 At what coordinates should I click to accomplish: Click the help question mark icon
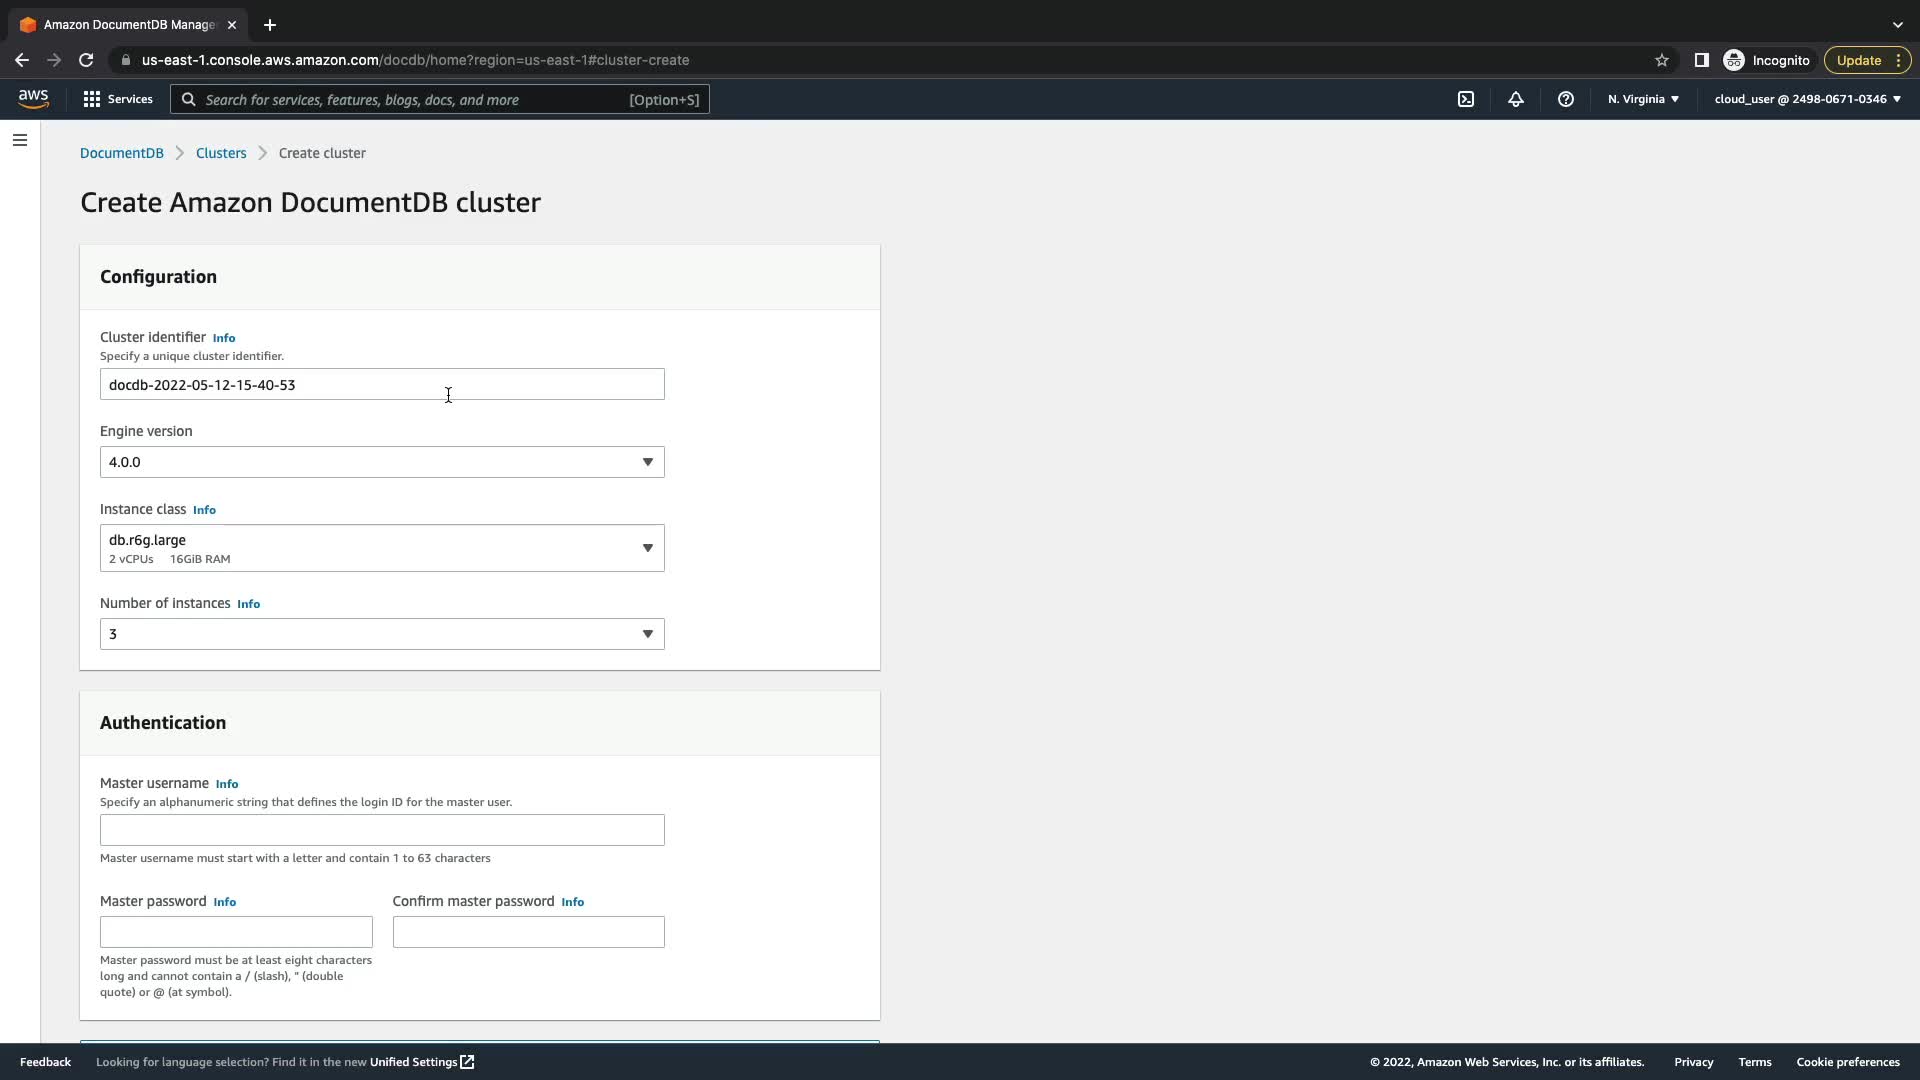[x=1566, y=99]
